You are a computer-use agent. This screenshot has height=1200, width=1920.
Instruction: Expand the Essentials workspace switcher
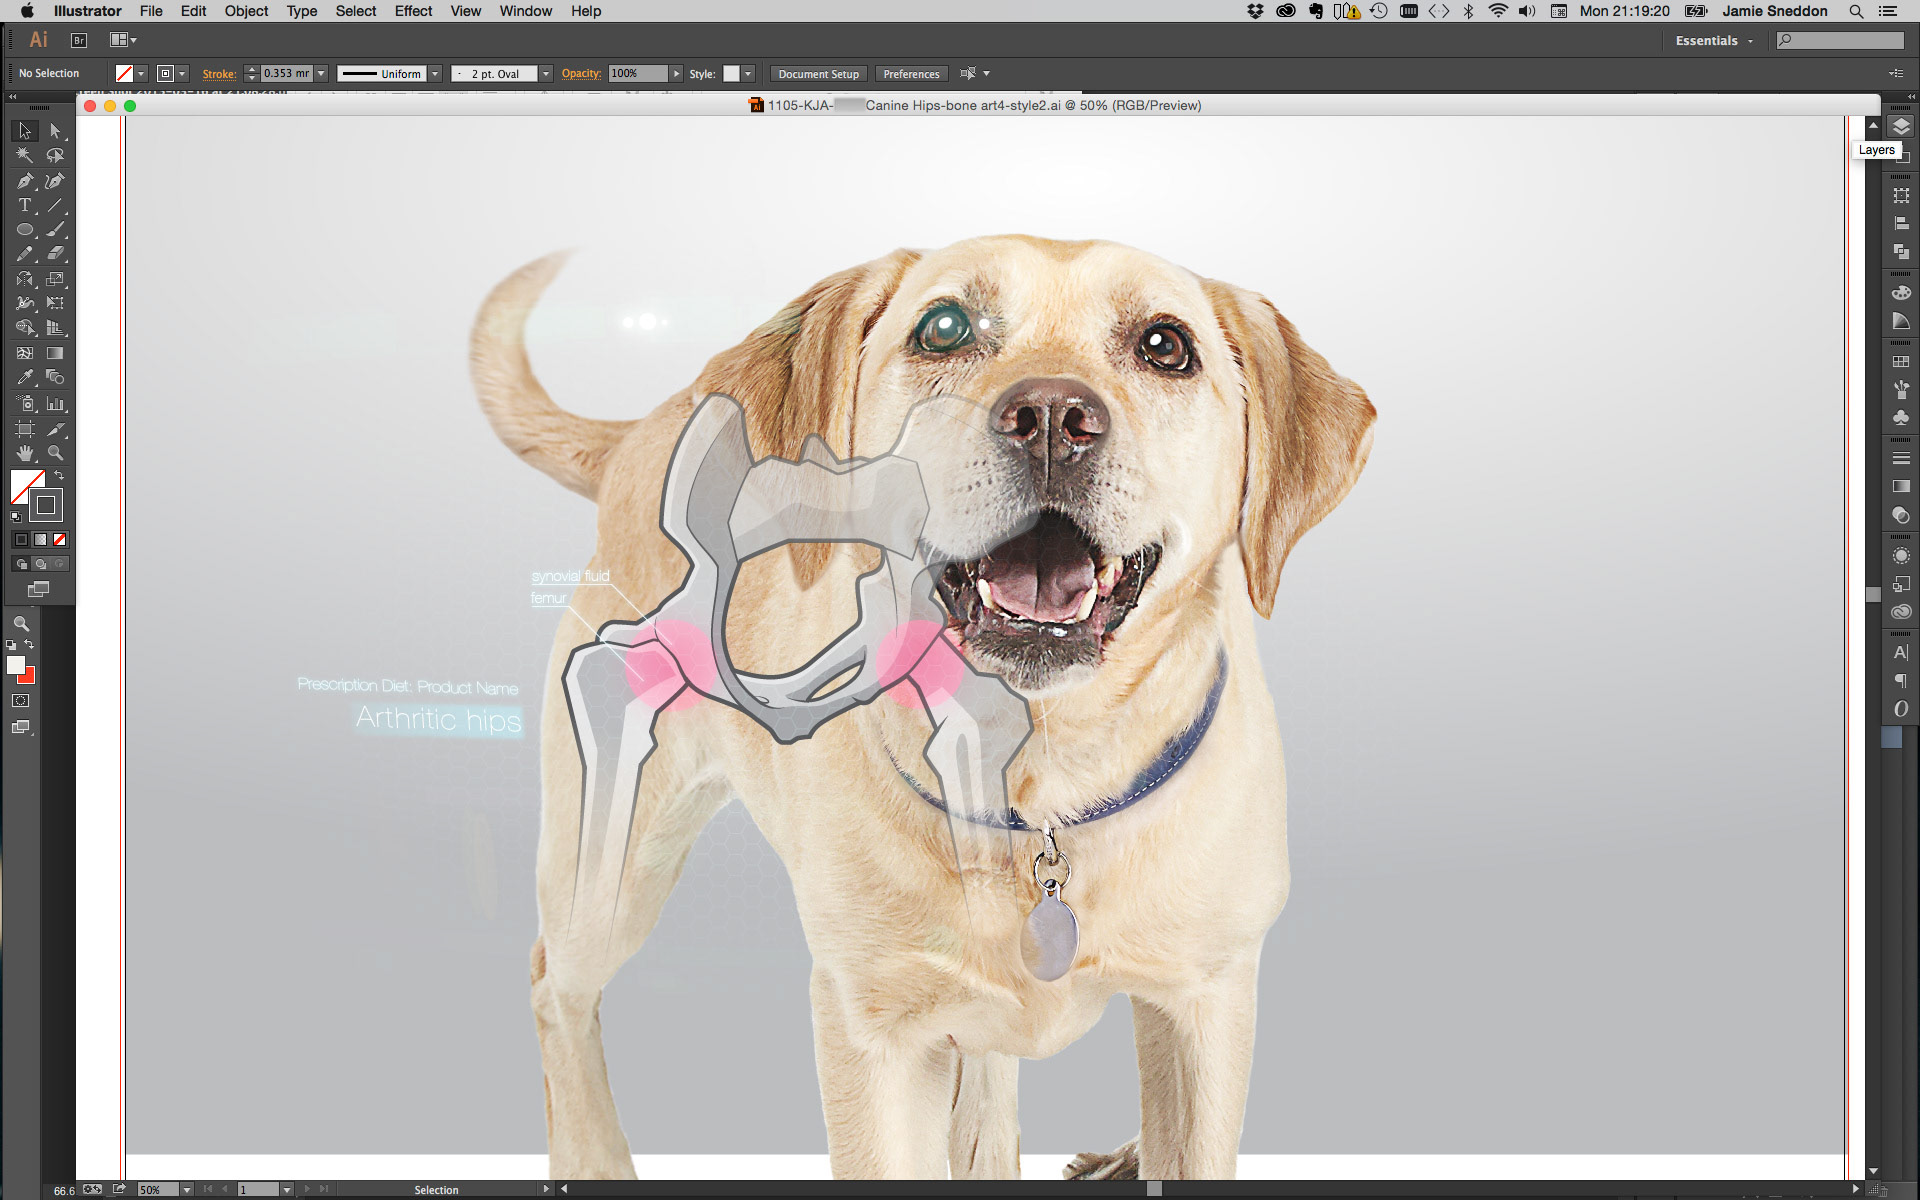1714,41
